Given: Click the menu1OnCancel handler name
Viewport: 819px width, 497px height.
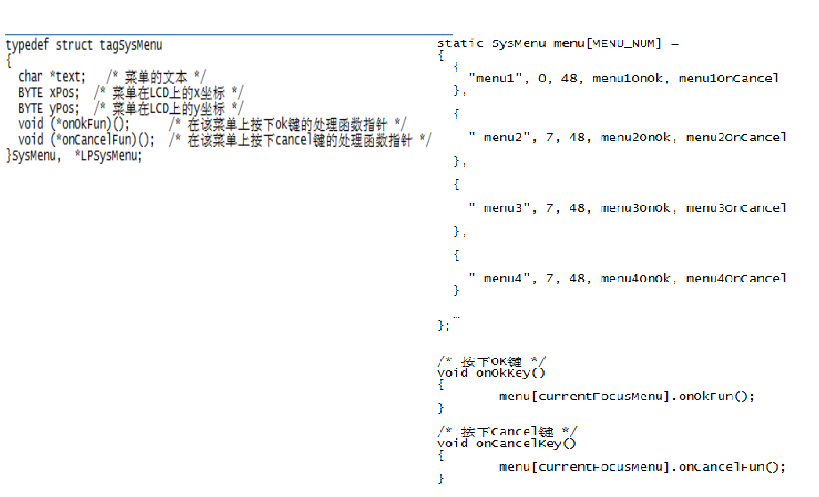Looking at the screenshot, I should 729,77.
